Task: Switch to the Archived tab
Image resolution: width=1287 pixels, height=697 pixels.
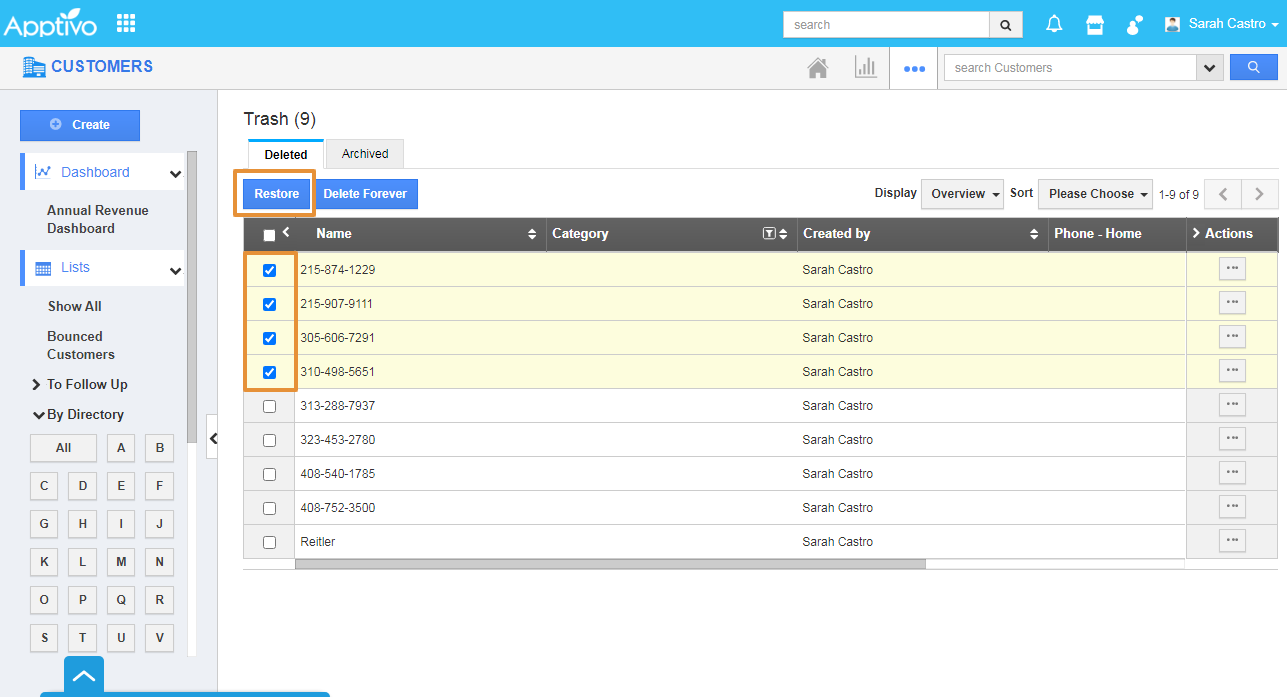Action: (x=365, y=154)
